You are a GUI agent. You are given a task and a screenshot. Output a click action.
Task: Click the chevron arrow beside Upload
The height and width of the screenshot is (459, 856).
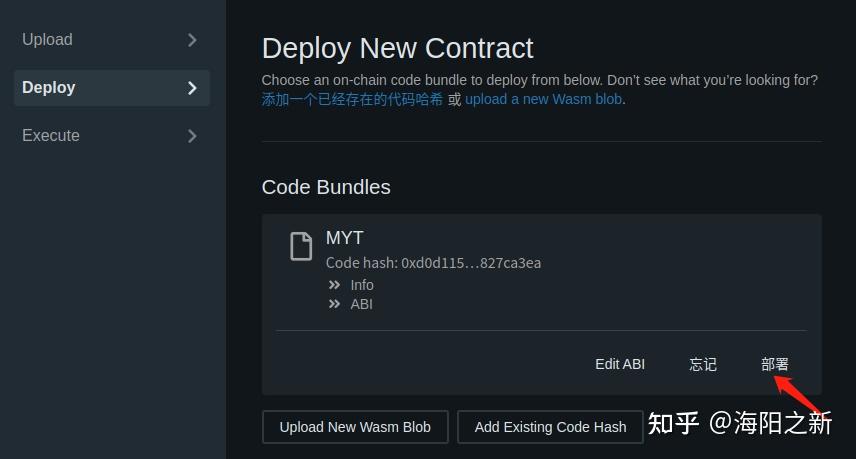click(x=192, y=40)
